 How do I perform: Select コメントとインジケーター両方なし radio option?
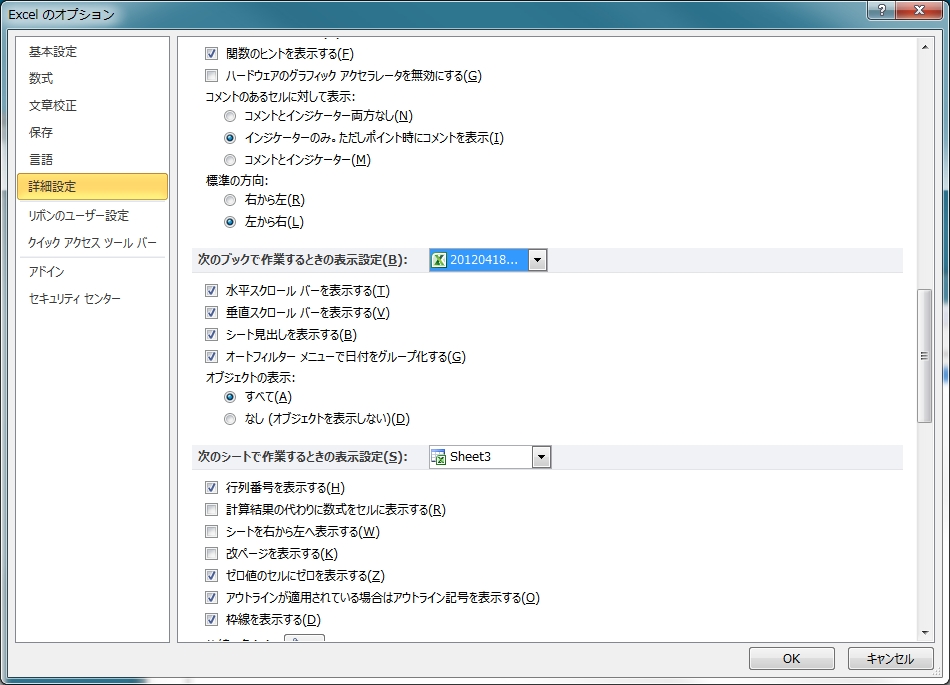click(x=230, y=116)
